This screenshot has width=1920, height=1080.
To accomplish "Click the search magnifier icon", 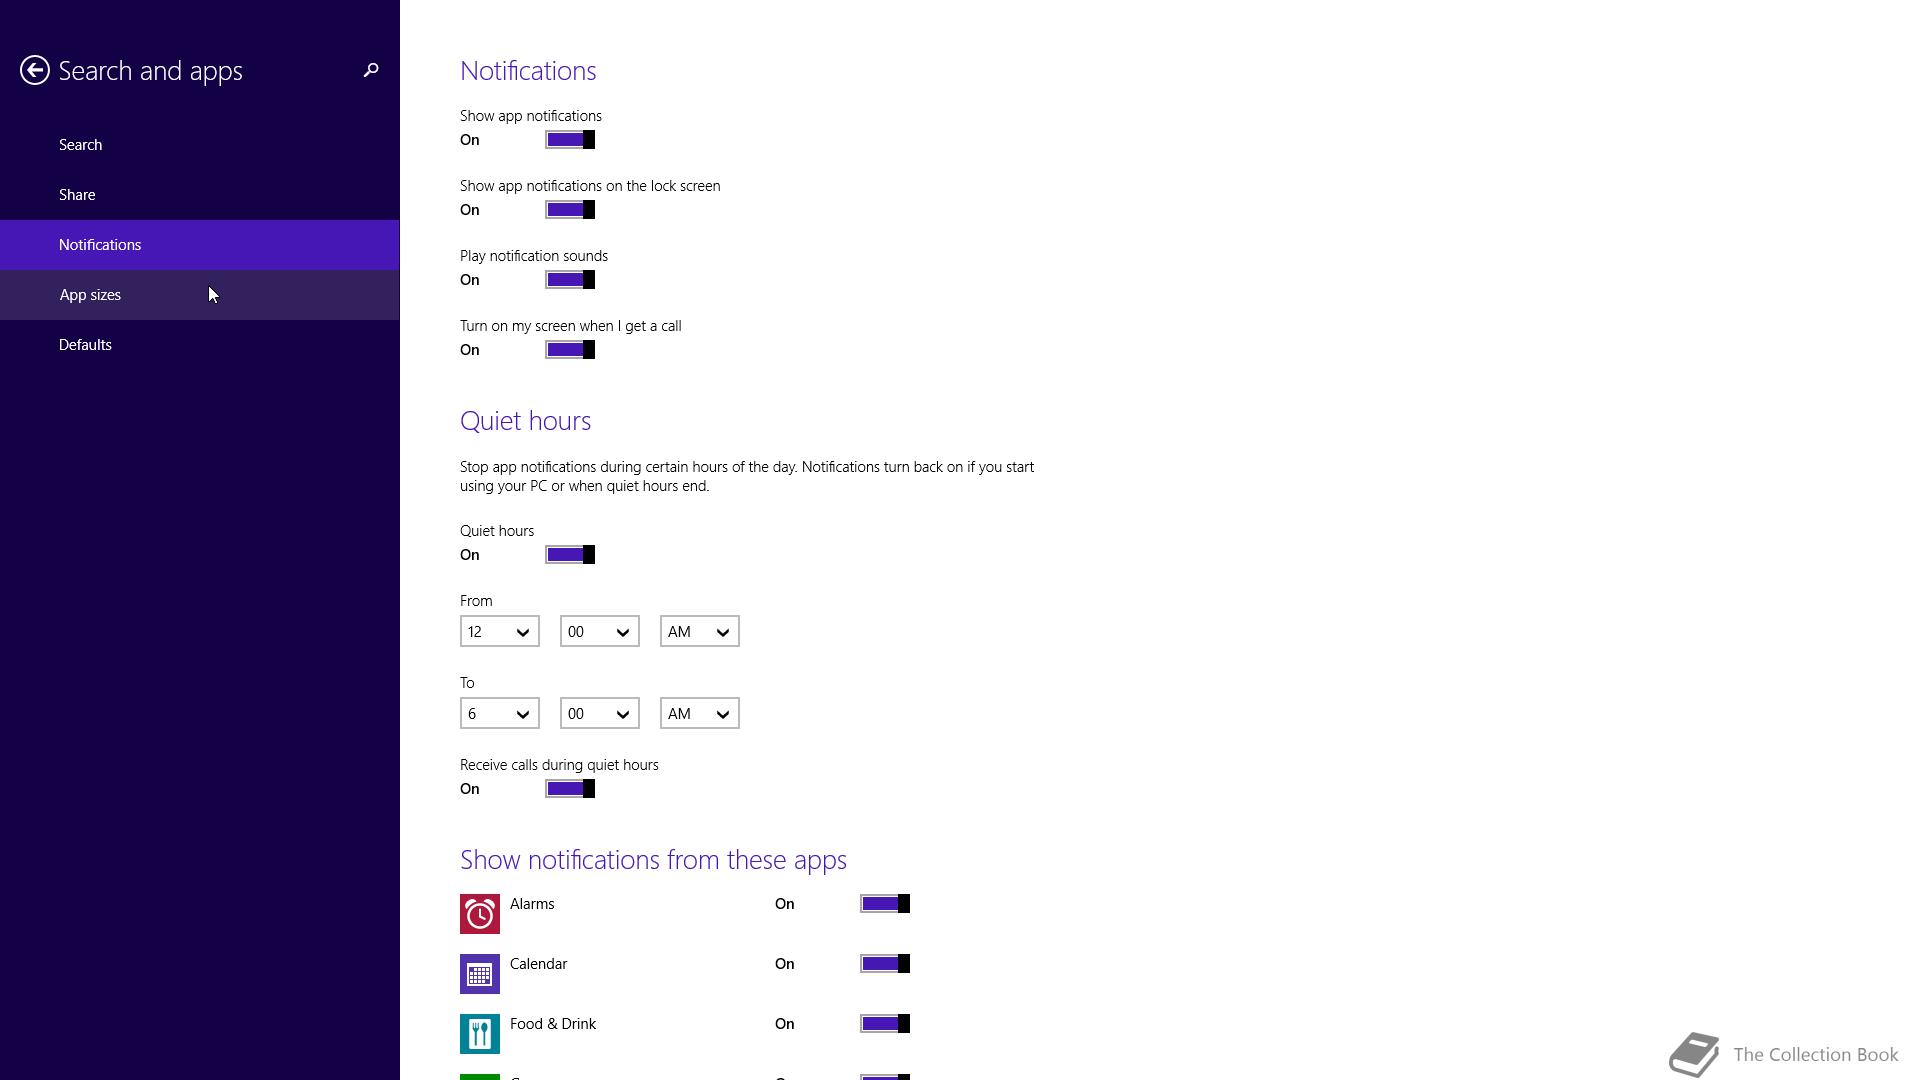I will 371,70.
